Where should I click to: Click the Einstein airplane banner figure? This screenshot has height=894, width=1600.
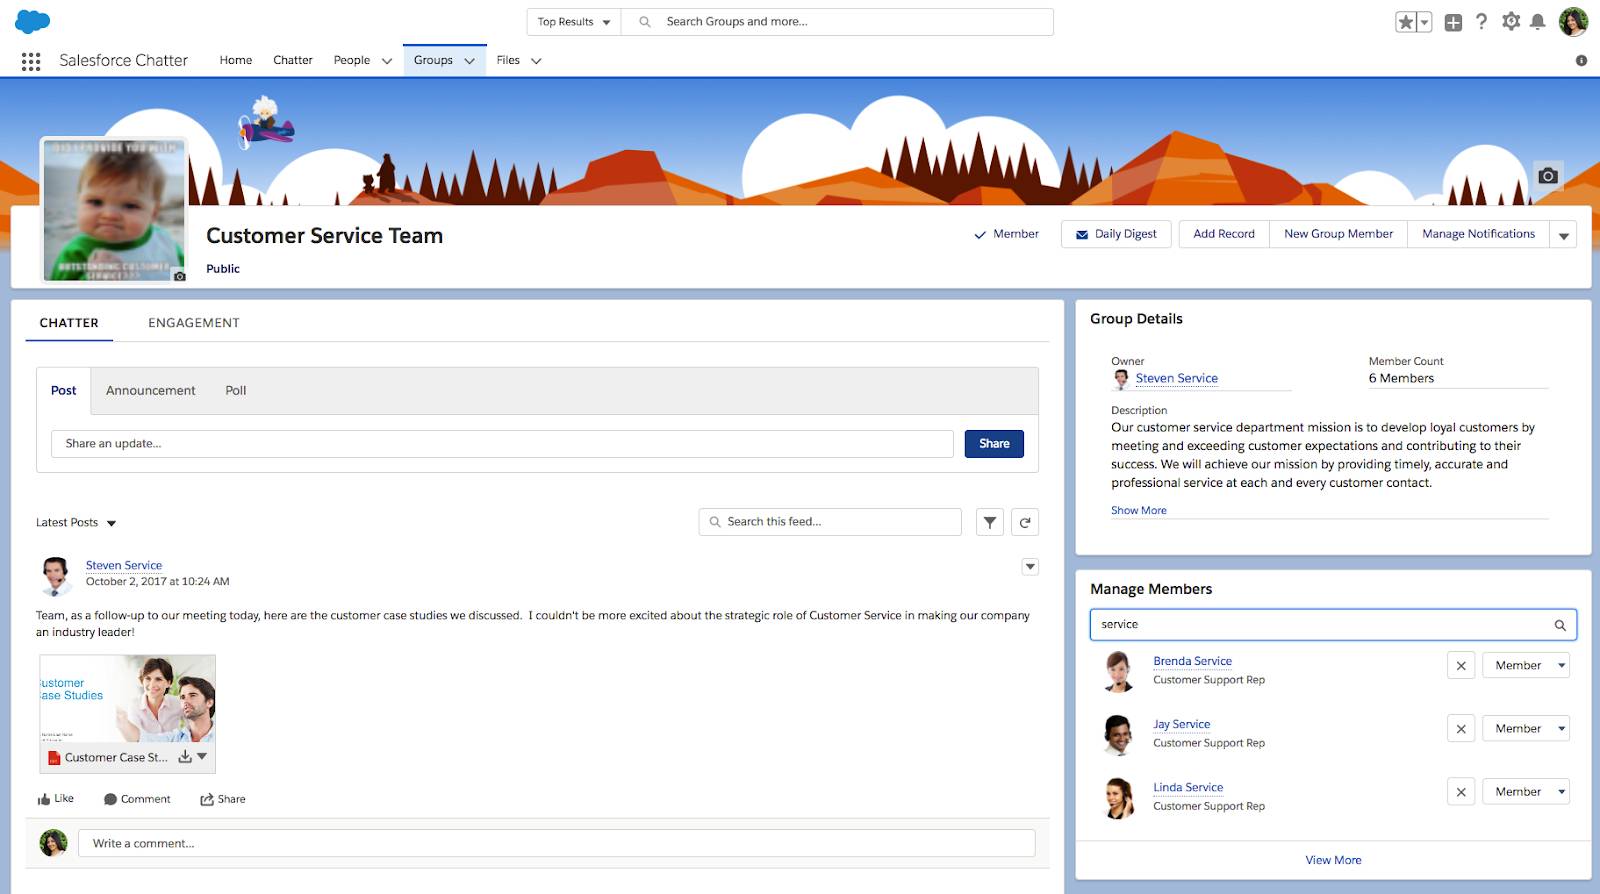[x=265, y=121]
